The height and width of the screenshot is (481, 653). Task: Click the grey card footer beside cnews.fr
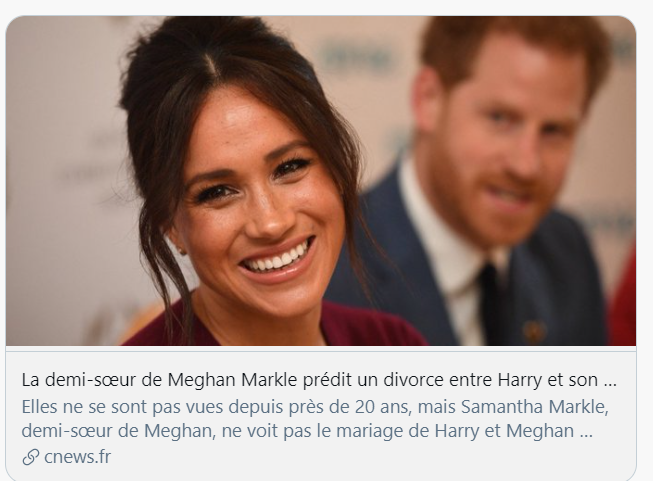(x=373, y=457)
